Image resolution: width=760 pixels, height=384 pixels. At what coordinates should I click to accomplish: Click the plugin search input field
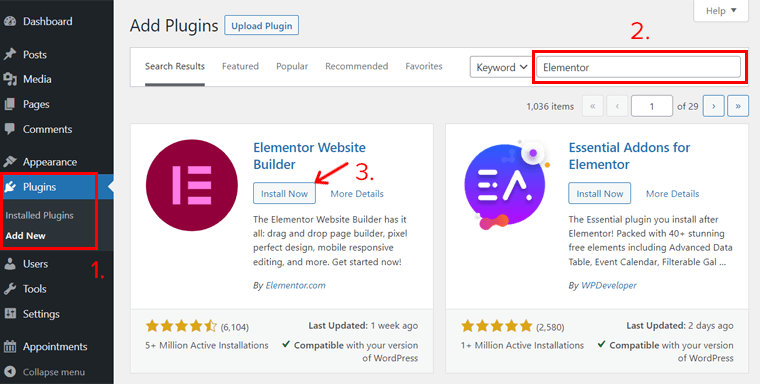[638, 67]
